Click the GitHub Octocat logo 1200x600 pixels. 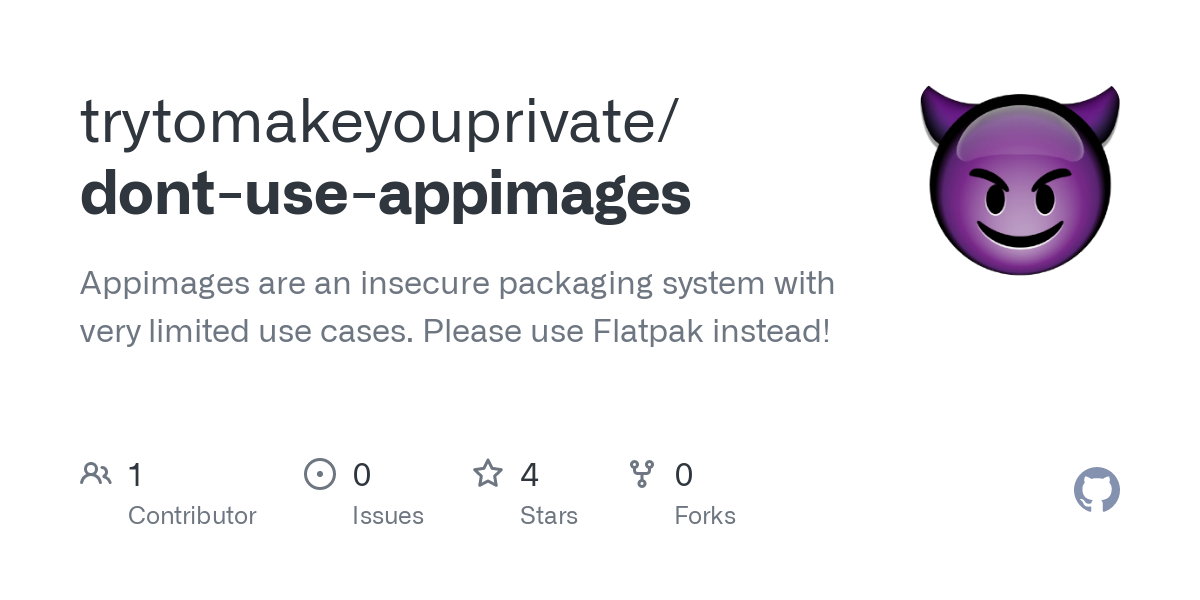point(1097,490)
